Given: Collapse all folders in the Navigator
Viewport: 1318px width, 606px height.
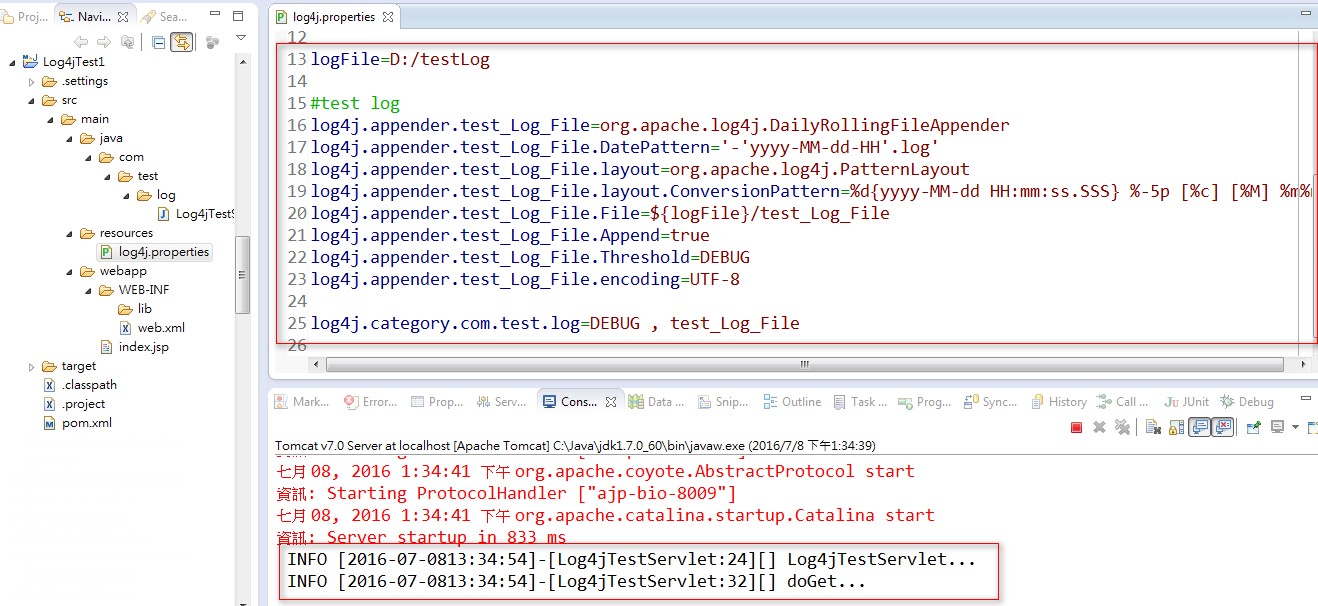Looking at the screenshot, I should pyautogui.click(x=159, y=42).
